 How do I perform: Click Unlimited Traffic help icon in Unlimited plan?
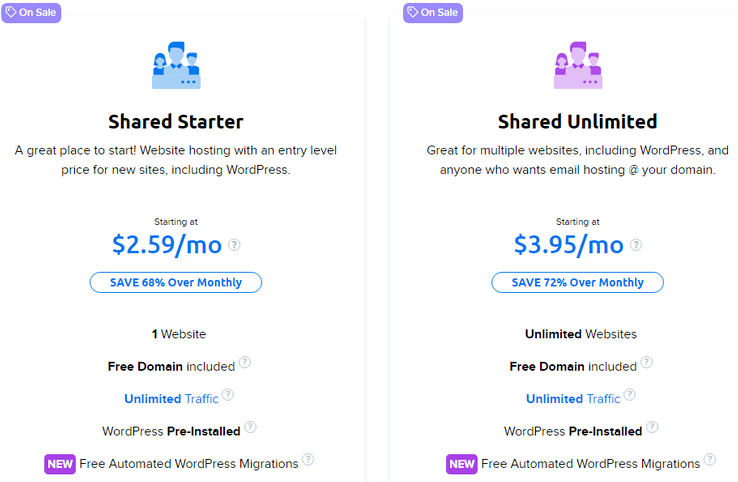630,395
